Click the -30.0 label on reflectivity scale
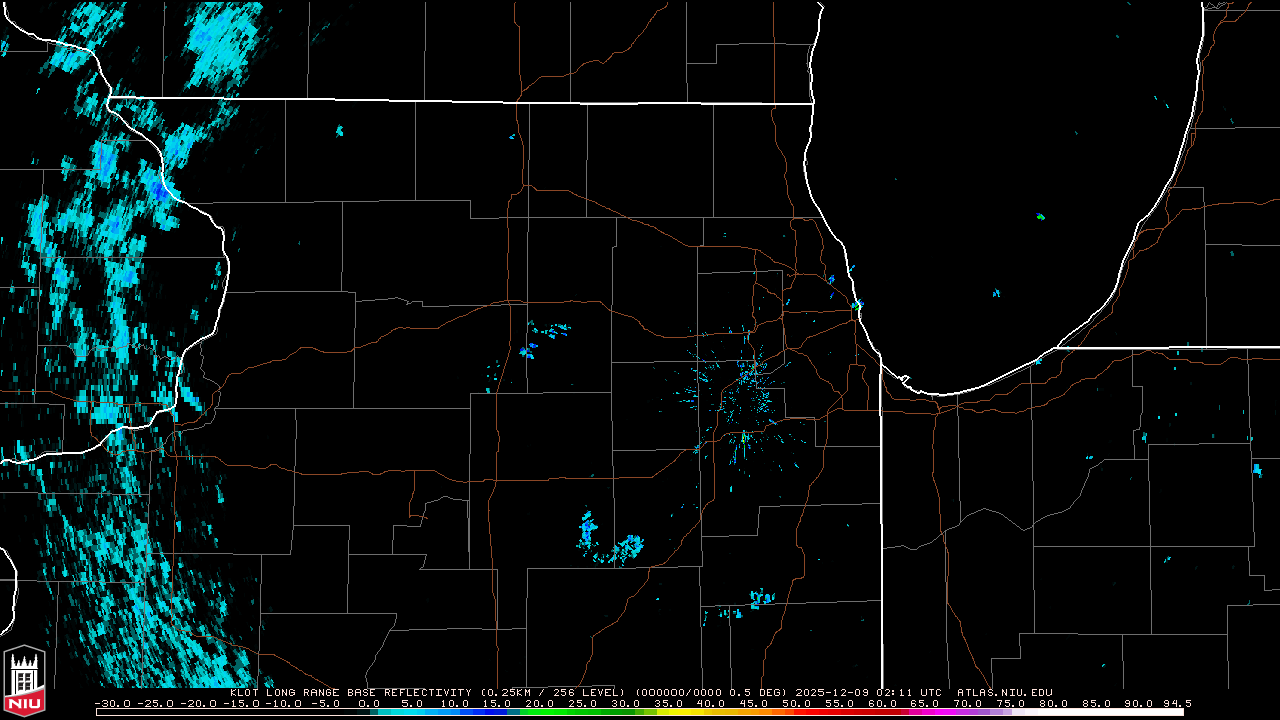 click(111, 703)
